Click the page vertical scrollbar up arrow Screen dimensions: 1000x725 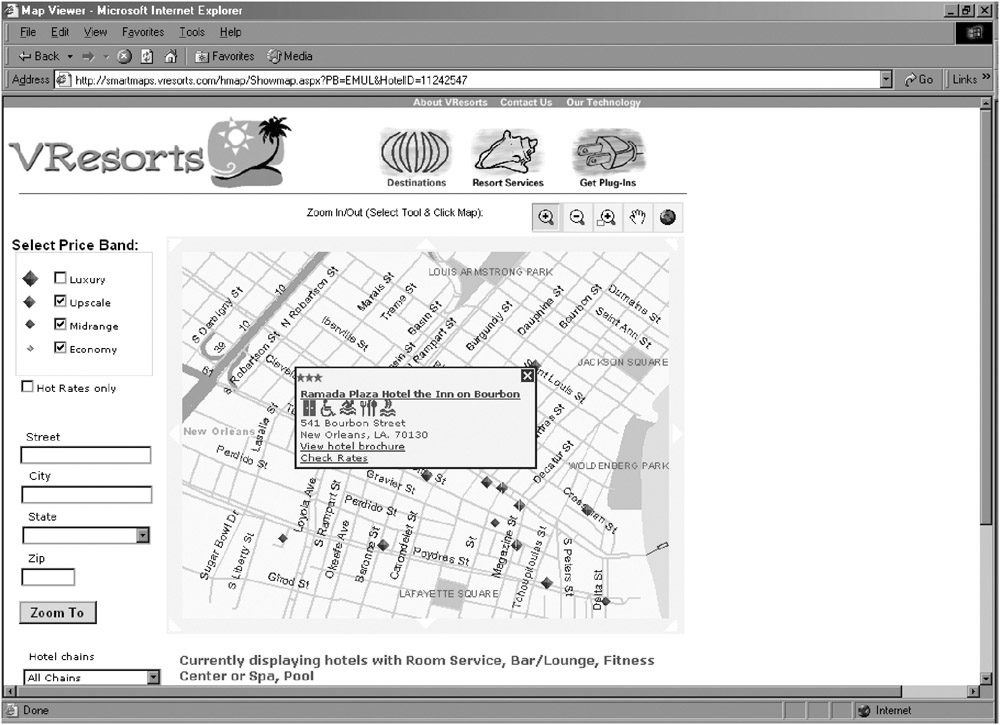(x=986, y=103)
